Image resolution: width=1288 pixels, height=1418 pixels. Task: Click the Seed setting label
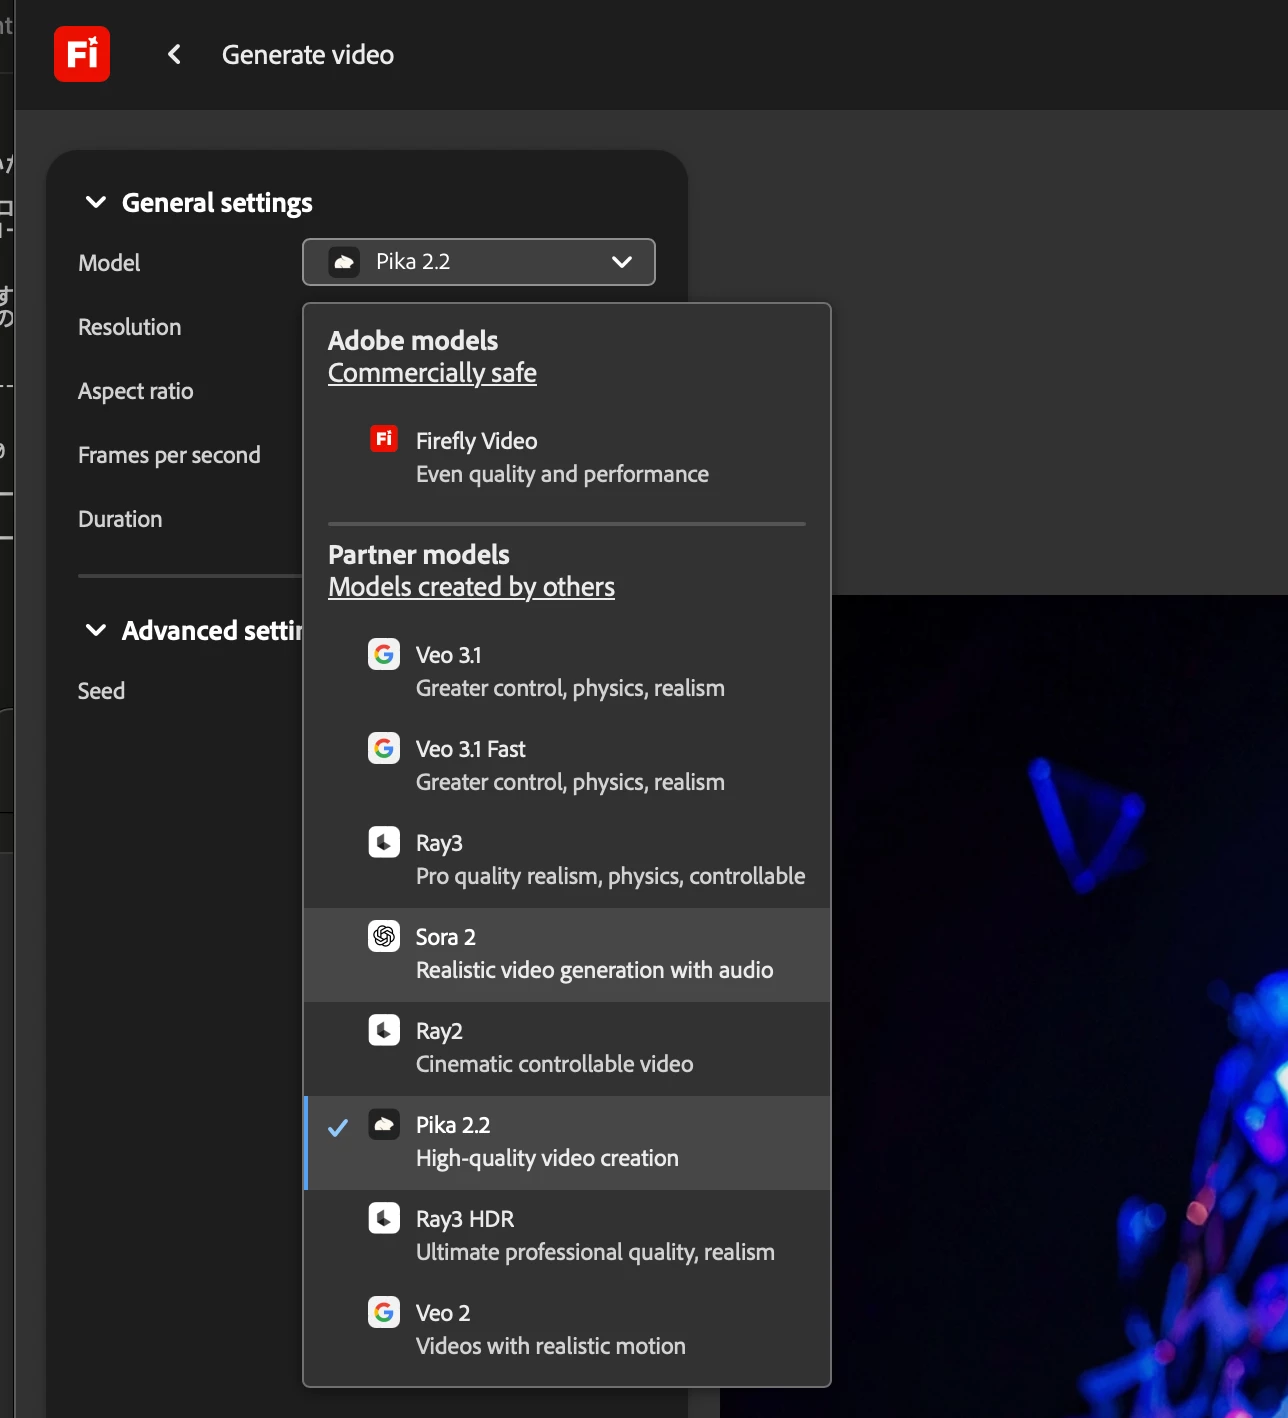pyautogui.click(x=101, y=691)
